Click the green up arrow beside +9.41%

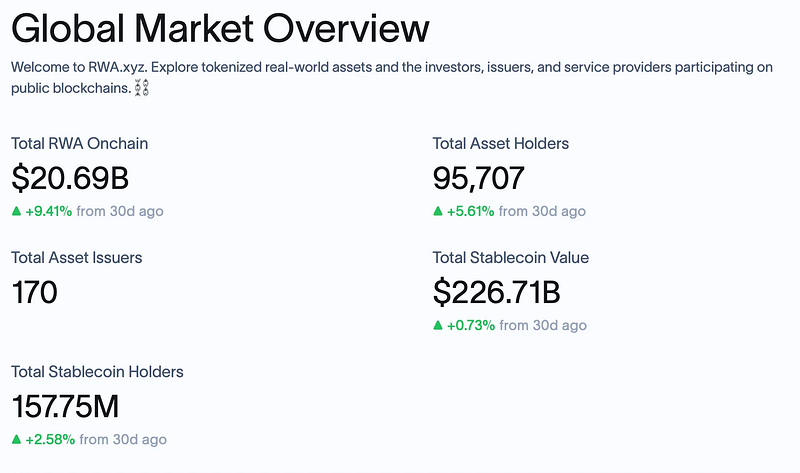click(x=17, y=211)
